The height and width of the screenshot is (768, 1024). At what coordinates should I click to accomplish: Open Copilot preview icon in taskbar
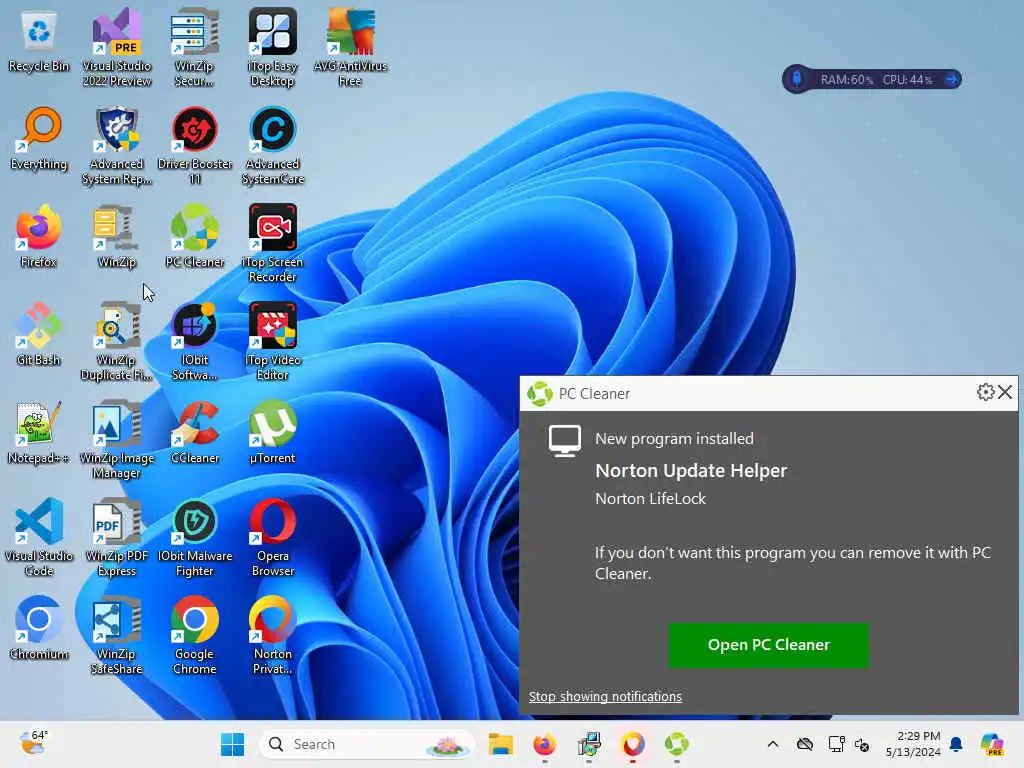point(992,744)
